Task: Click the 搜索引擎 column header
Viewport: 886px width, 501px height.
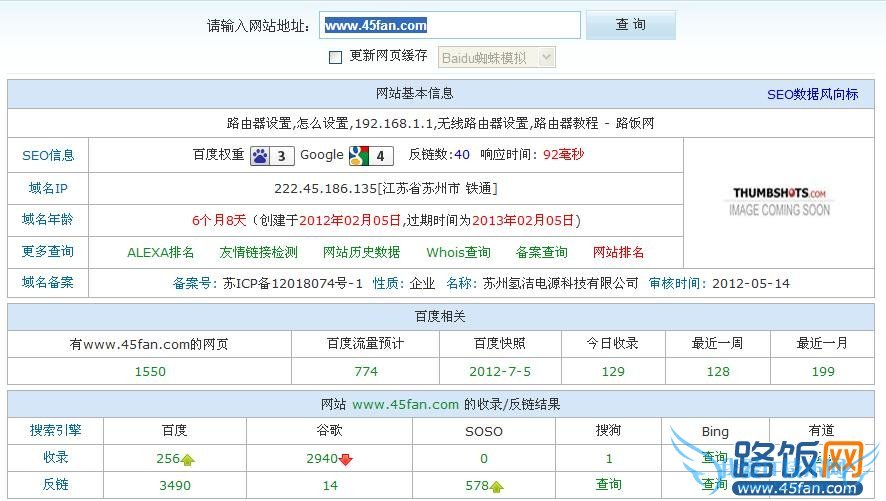Action: (x=55, y=431)
